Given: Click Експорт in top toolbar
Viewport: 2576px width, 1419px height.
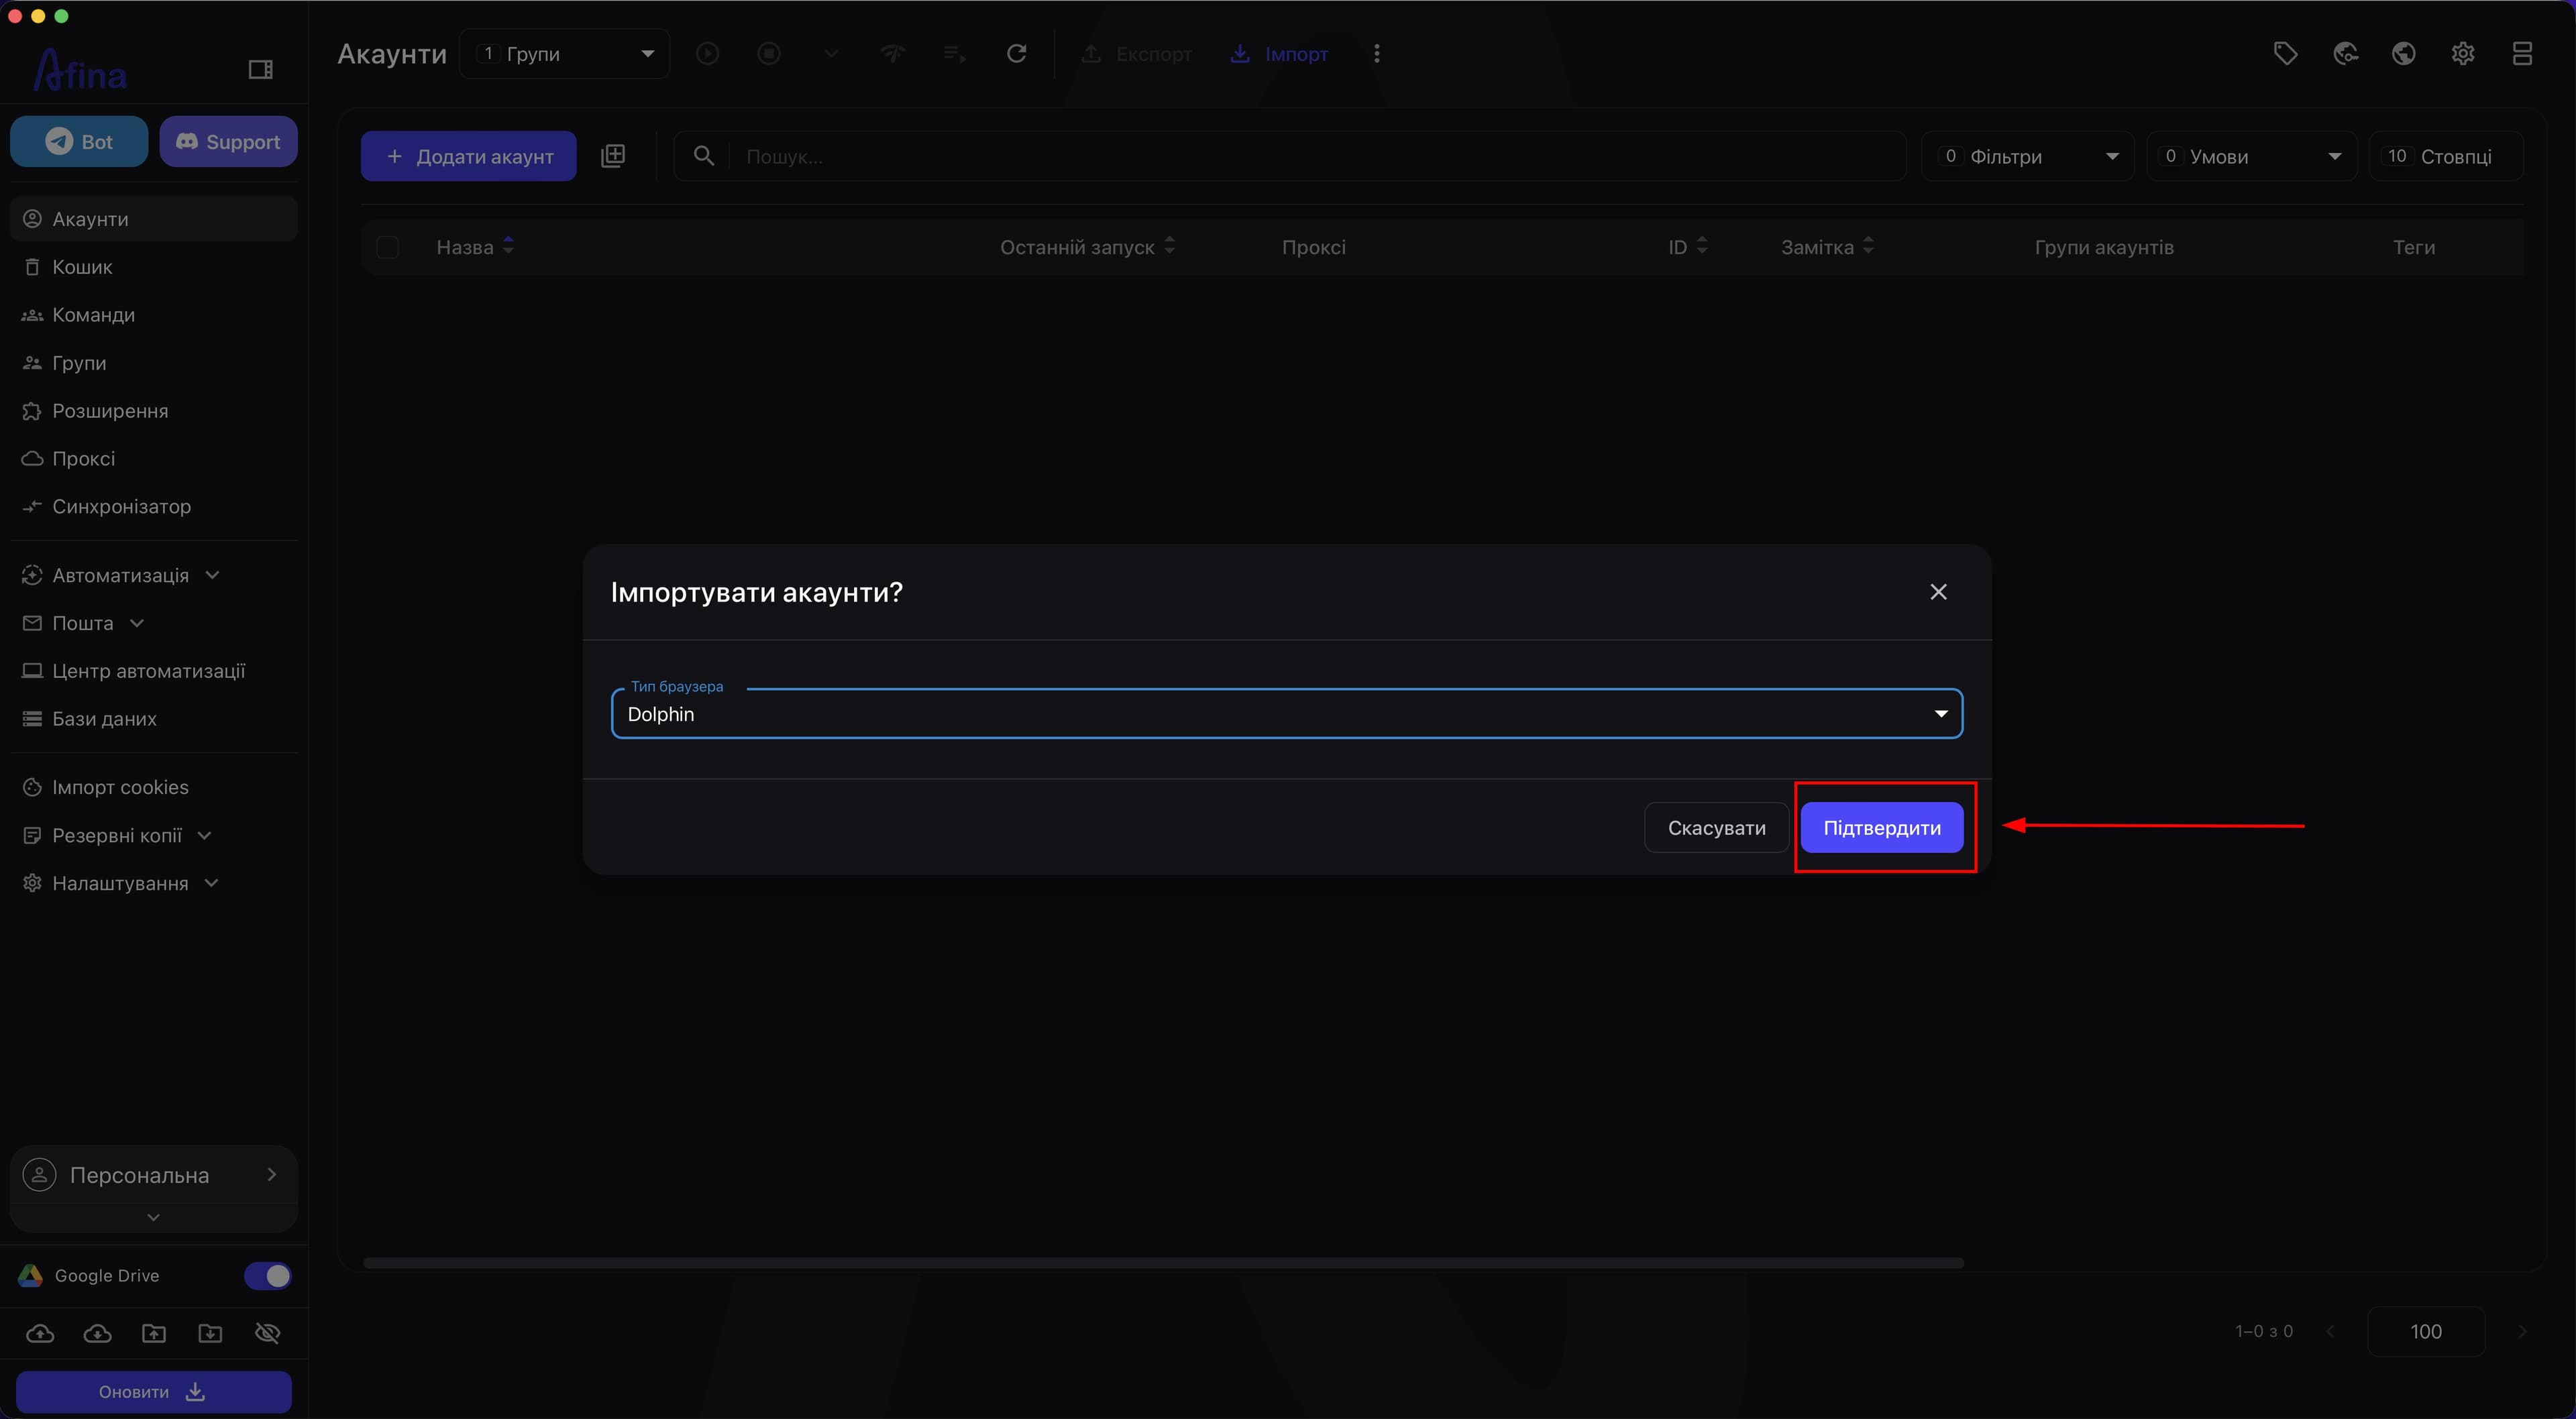Looking at the screenshot, I should [1136, 54].
